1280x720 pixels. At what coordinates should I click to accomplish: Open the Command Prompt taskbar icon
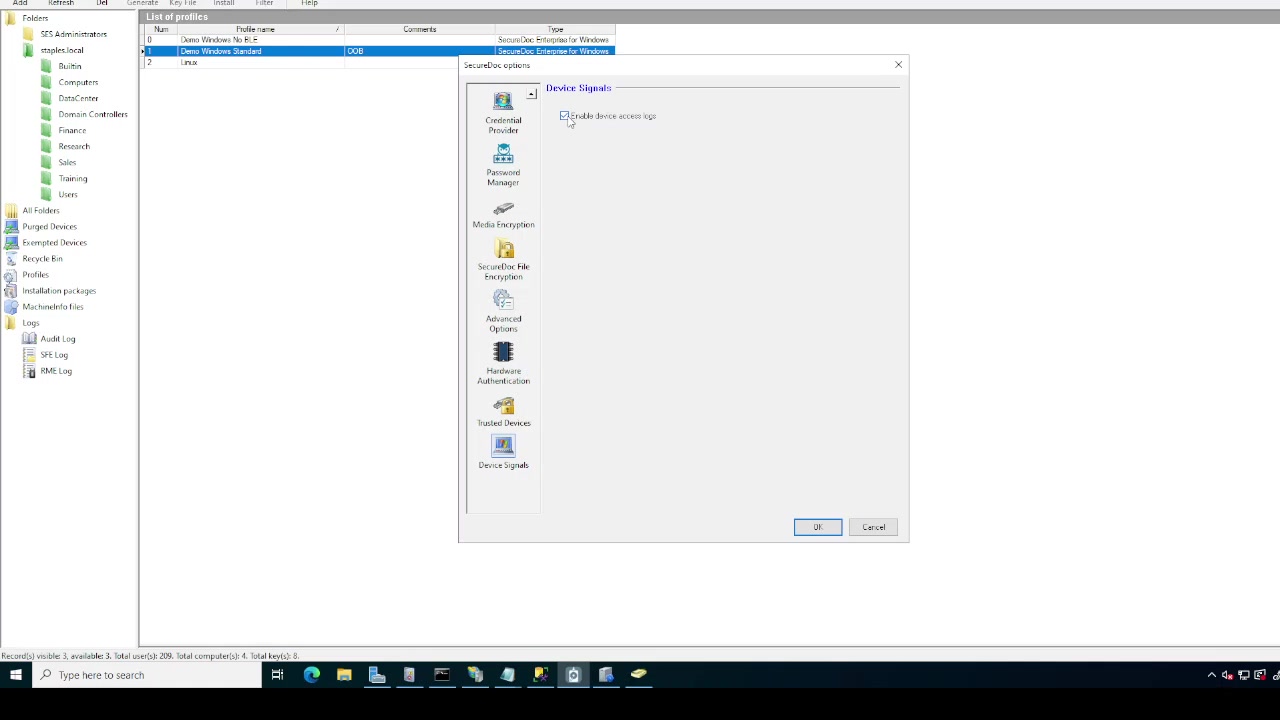tap(442, 675)
